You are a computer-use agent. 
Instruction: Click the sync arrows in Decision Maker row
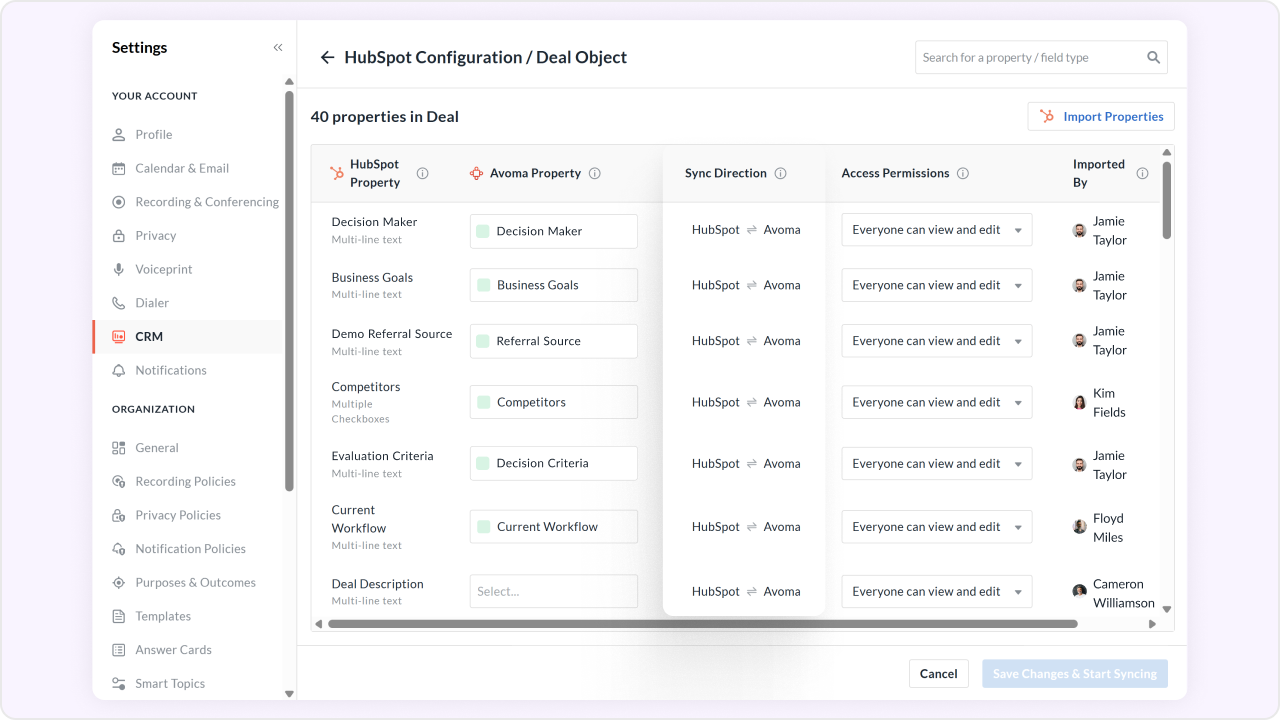tap(751, 230)
